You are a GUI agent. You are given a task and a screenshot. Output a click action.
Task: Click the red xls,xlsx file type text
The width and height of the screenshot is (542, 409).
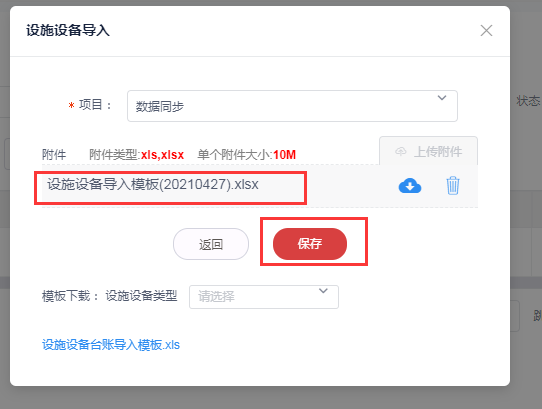click(x=162, y=155)
